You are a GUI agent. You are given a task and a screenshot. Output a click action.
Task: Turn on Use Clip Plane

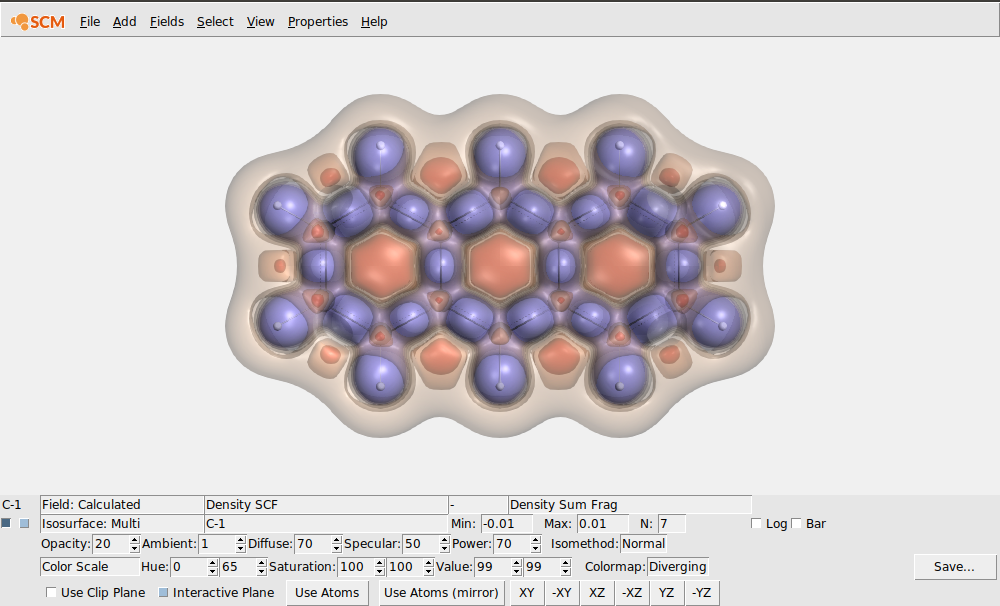click(x=51, y=592)
